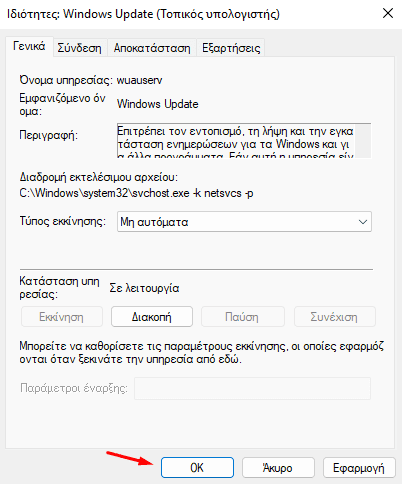The image size is (402, 484).
Task: Confirm the dialog with OK
Action: (197, 468)
